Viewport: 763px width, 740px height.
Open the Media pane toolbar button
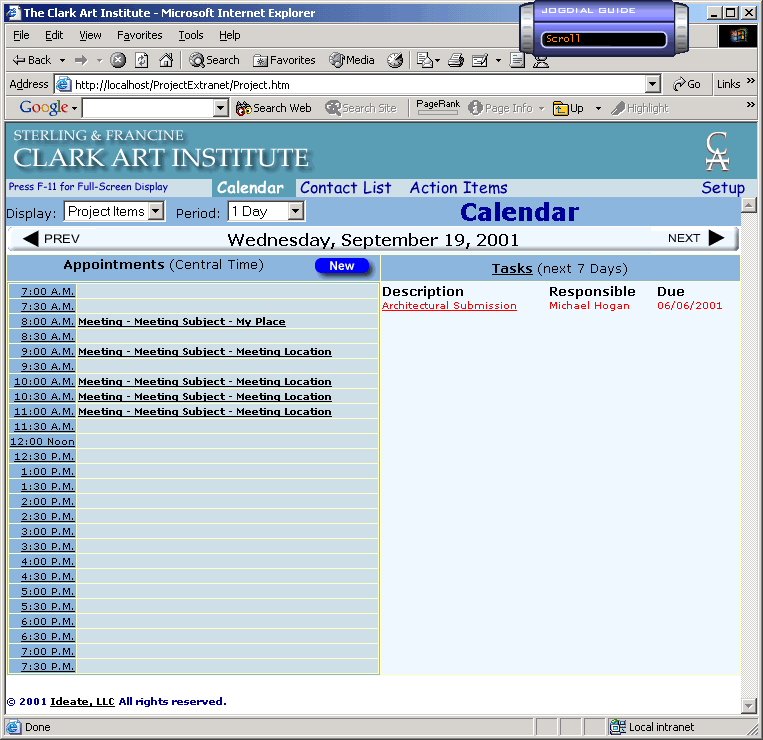(352, 60)
